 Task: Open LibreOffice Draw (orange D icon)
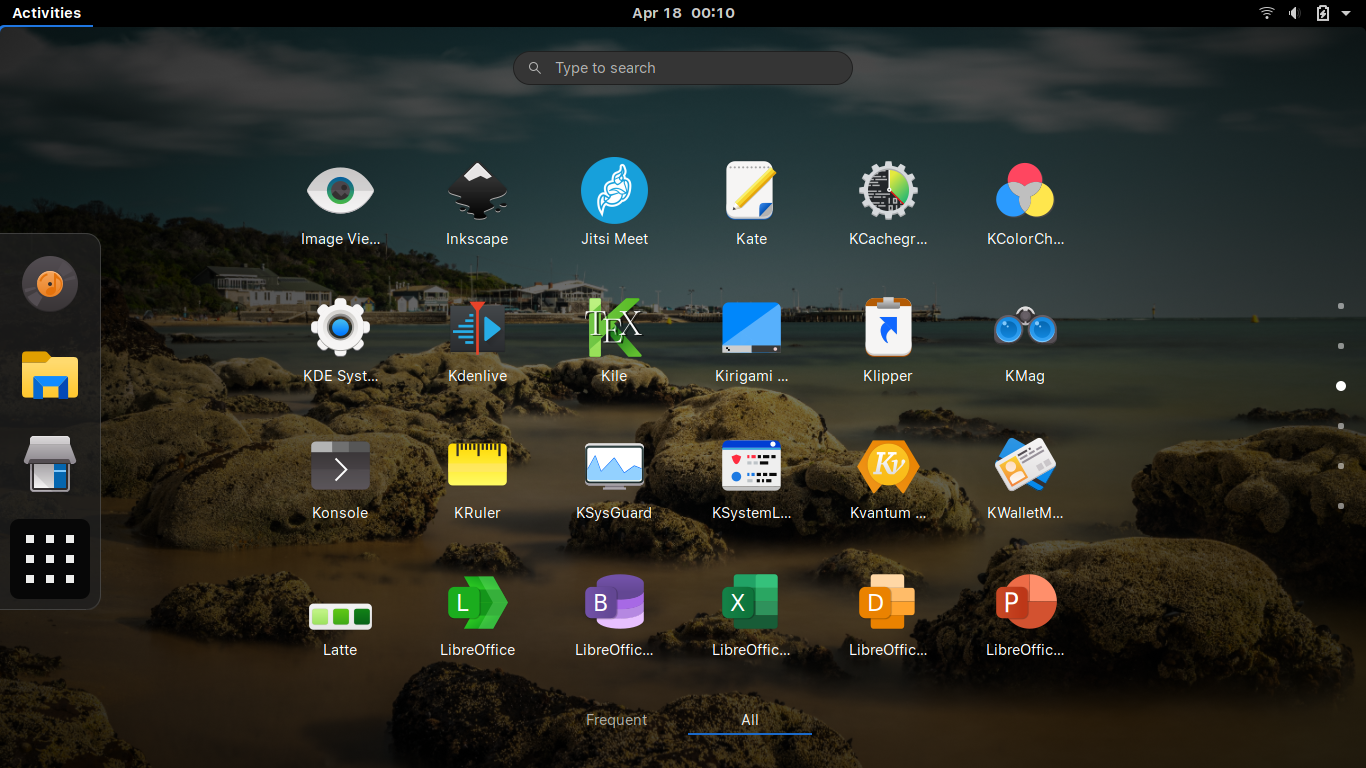pos(888,602)
